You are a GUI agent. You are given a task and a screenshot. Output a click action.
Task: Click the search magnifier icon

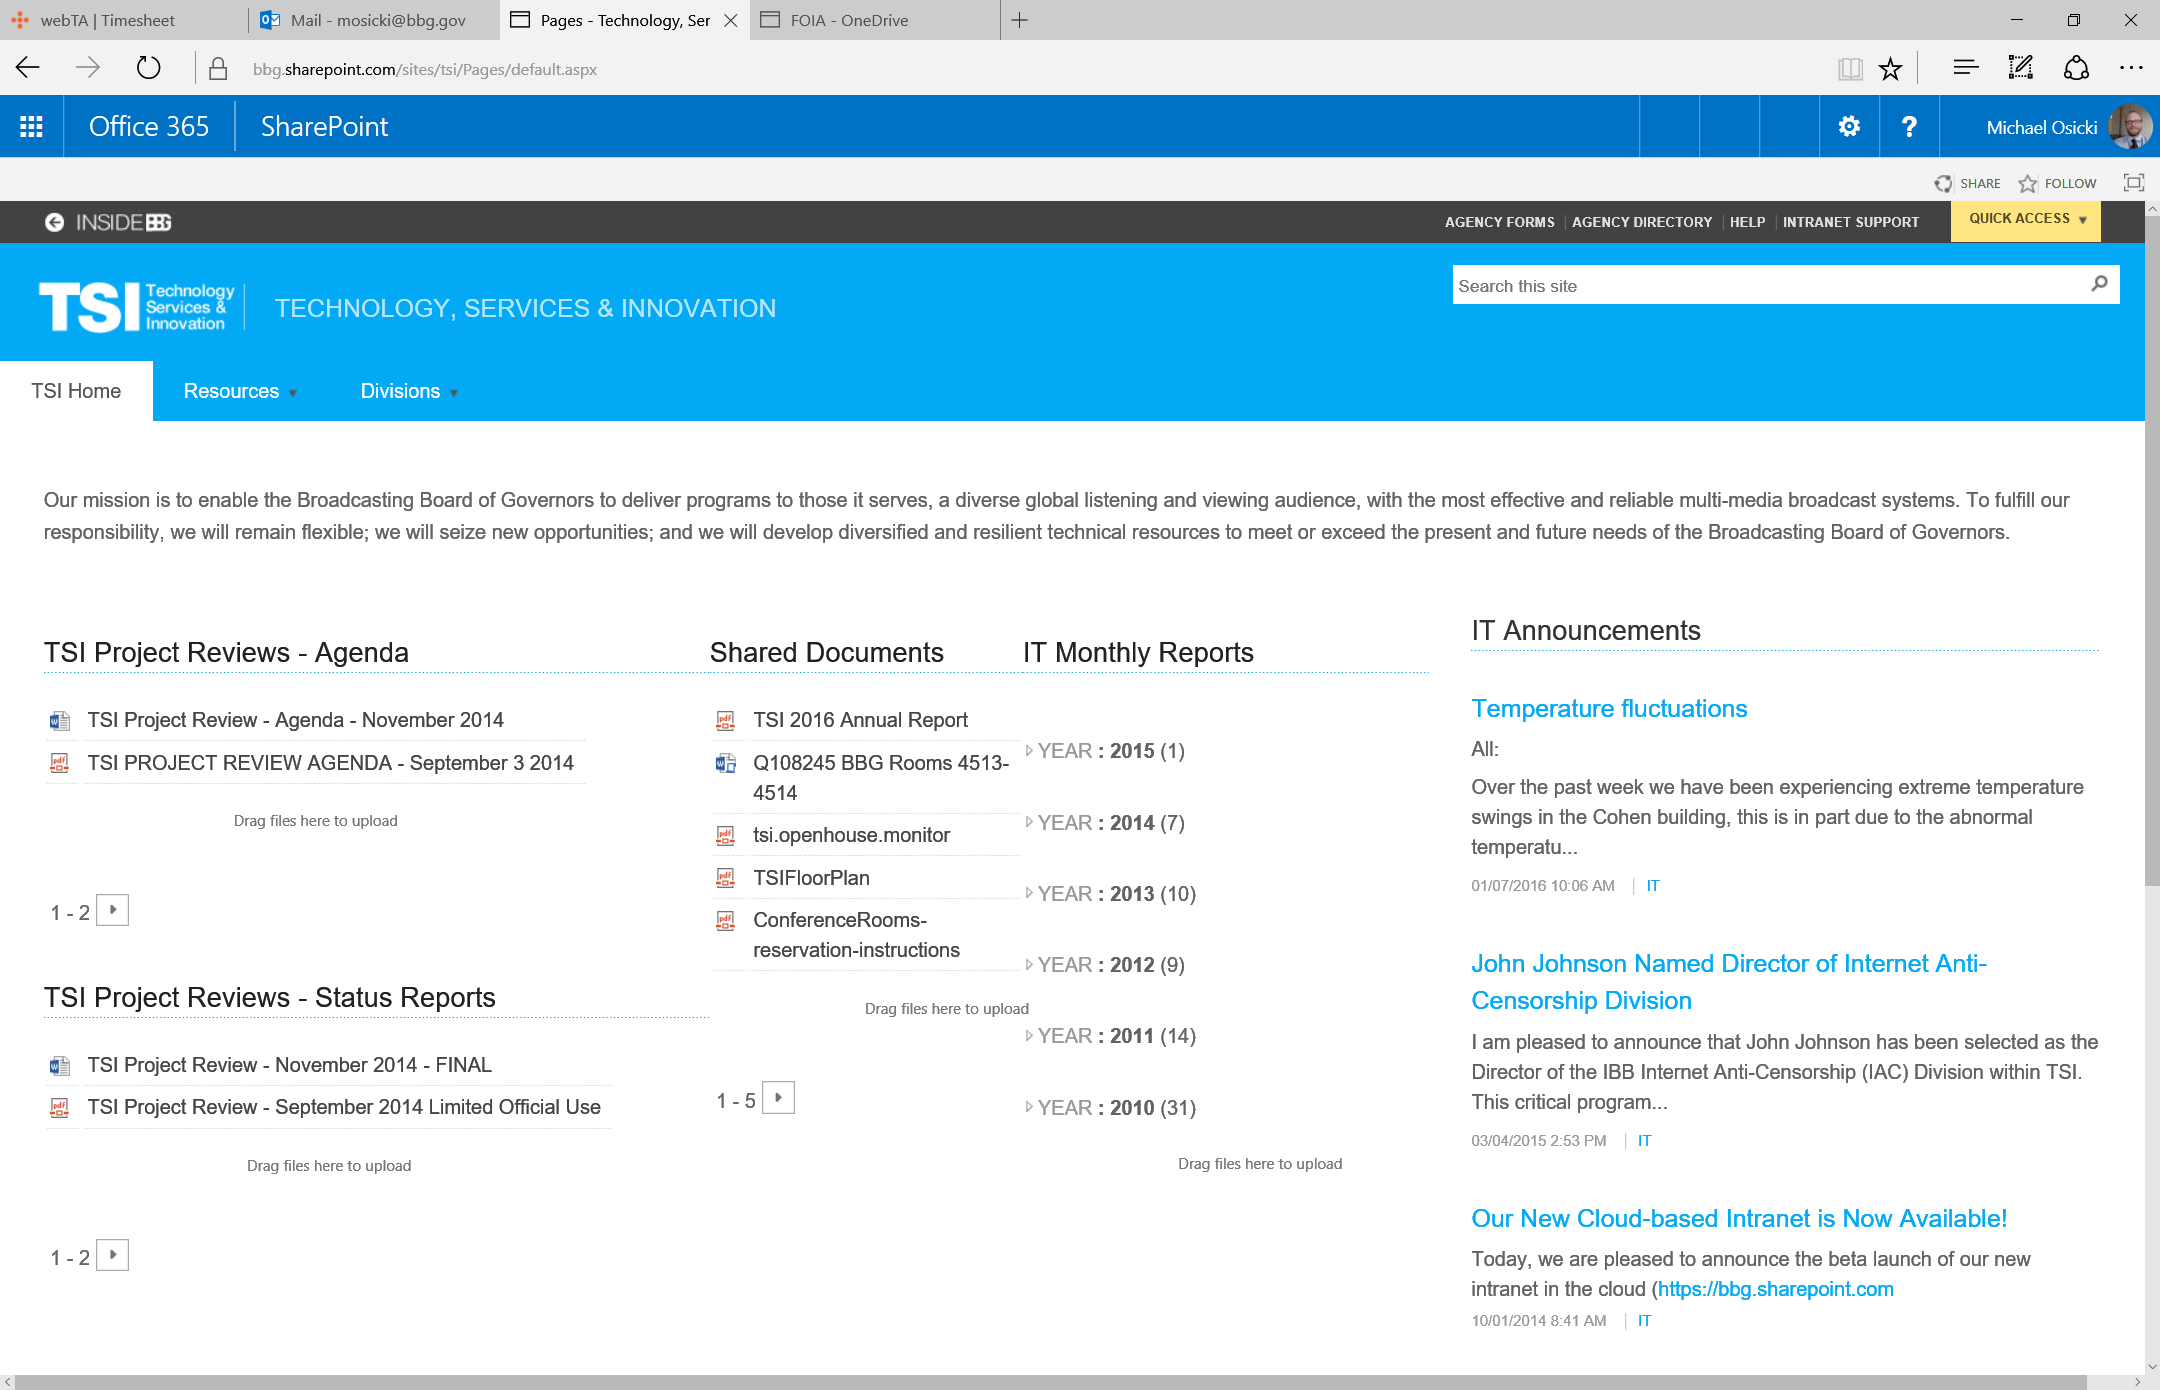tap(2099, 284)
